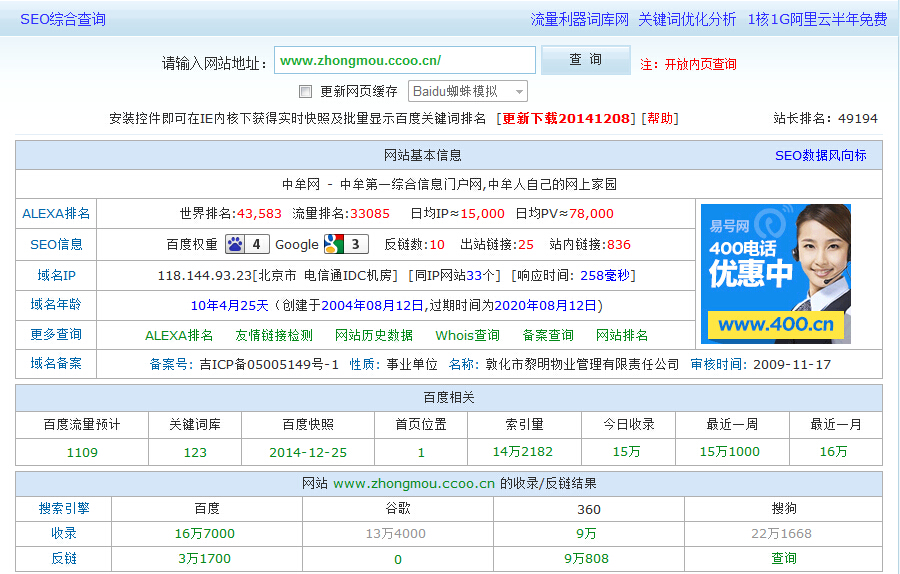This screenshot has width=900, height=574.
Task: Click the 日均PV value 78,000
Action: [591, 214]
